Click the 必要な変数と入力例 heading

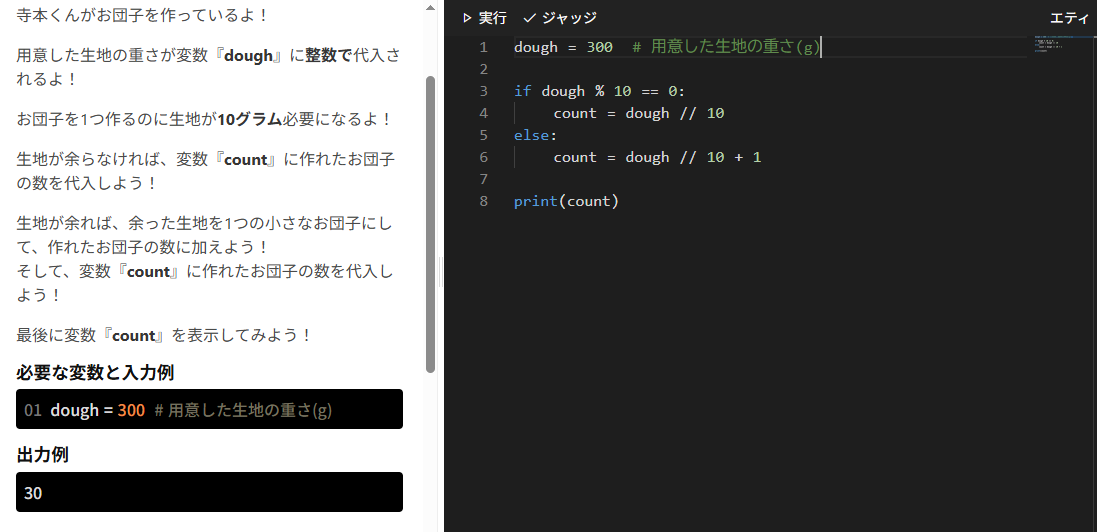pos(96,373)
